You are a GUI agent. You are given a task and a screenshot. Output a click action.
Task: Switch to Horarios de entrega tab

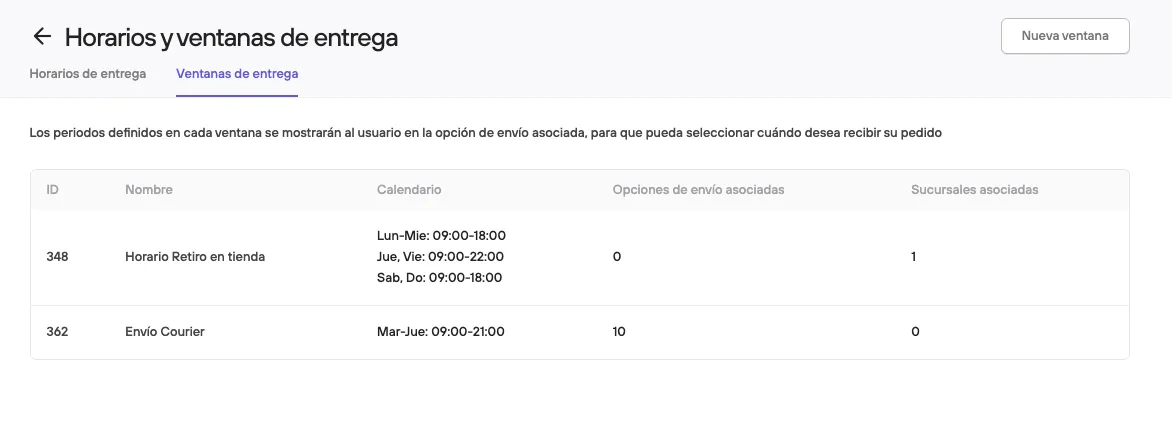pyautogui.click(x=87, y=74)
